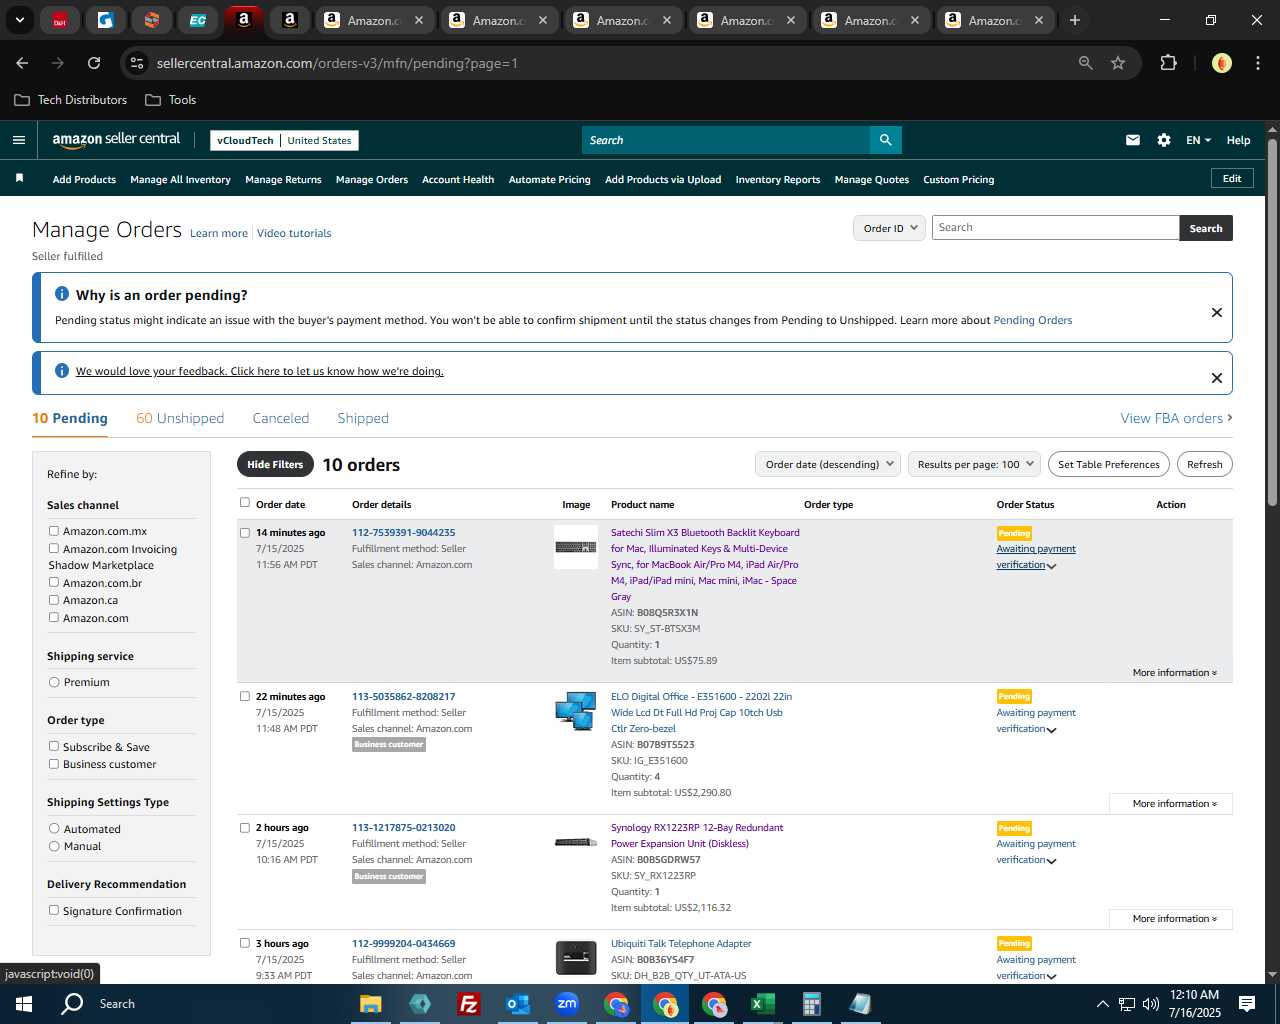Click the Refresh button

point(1204,464)
